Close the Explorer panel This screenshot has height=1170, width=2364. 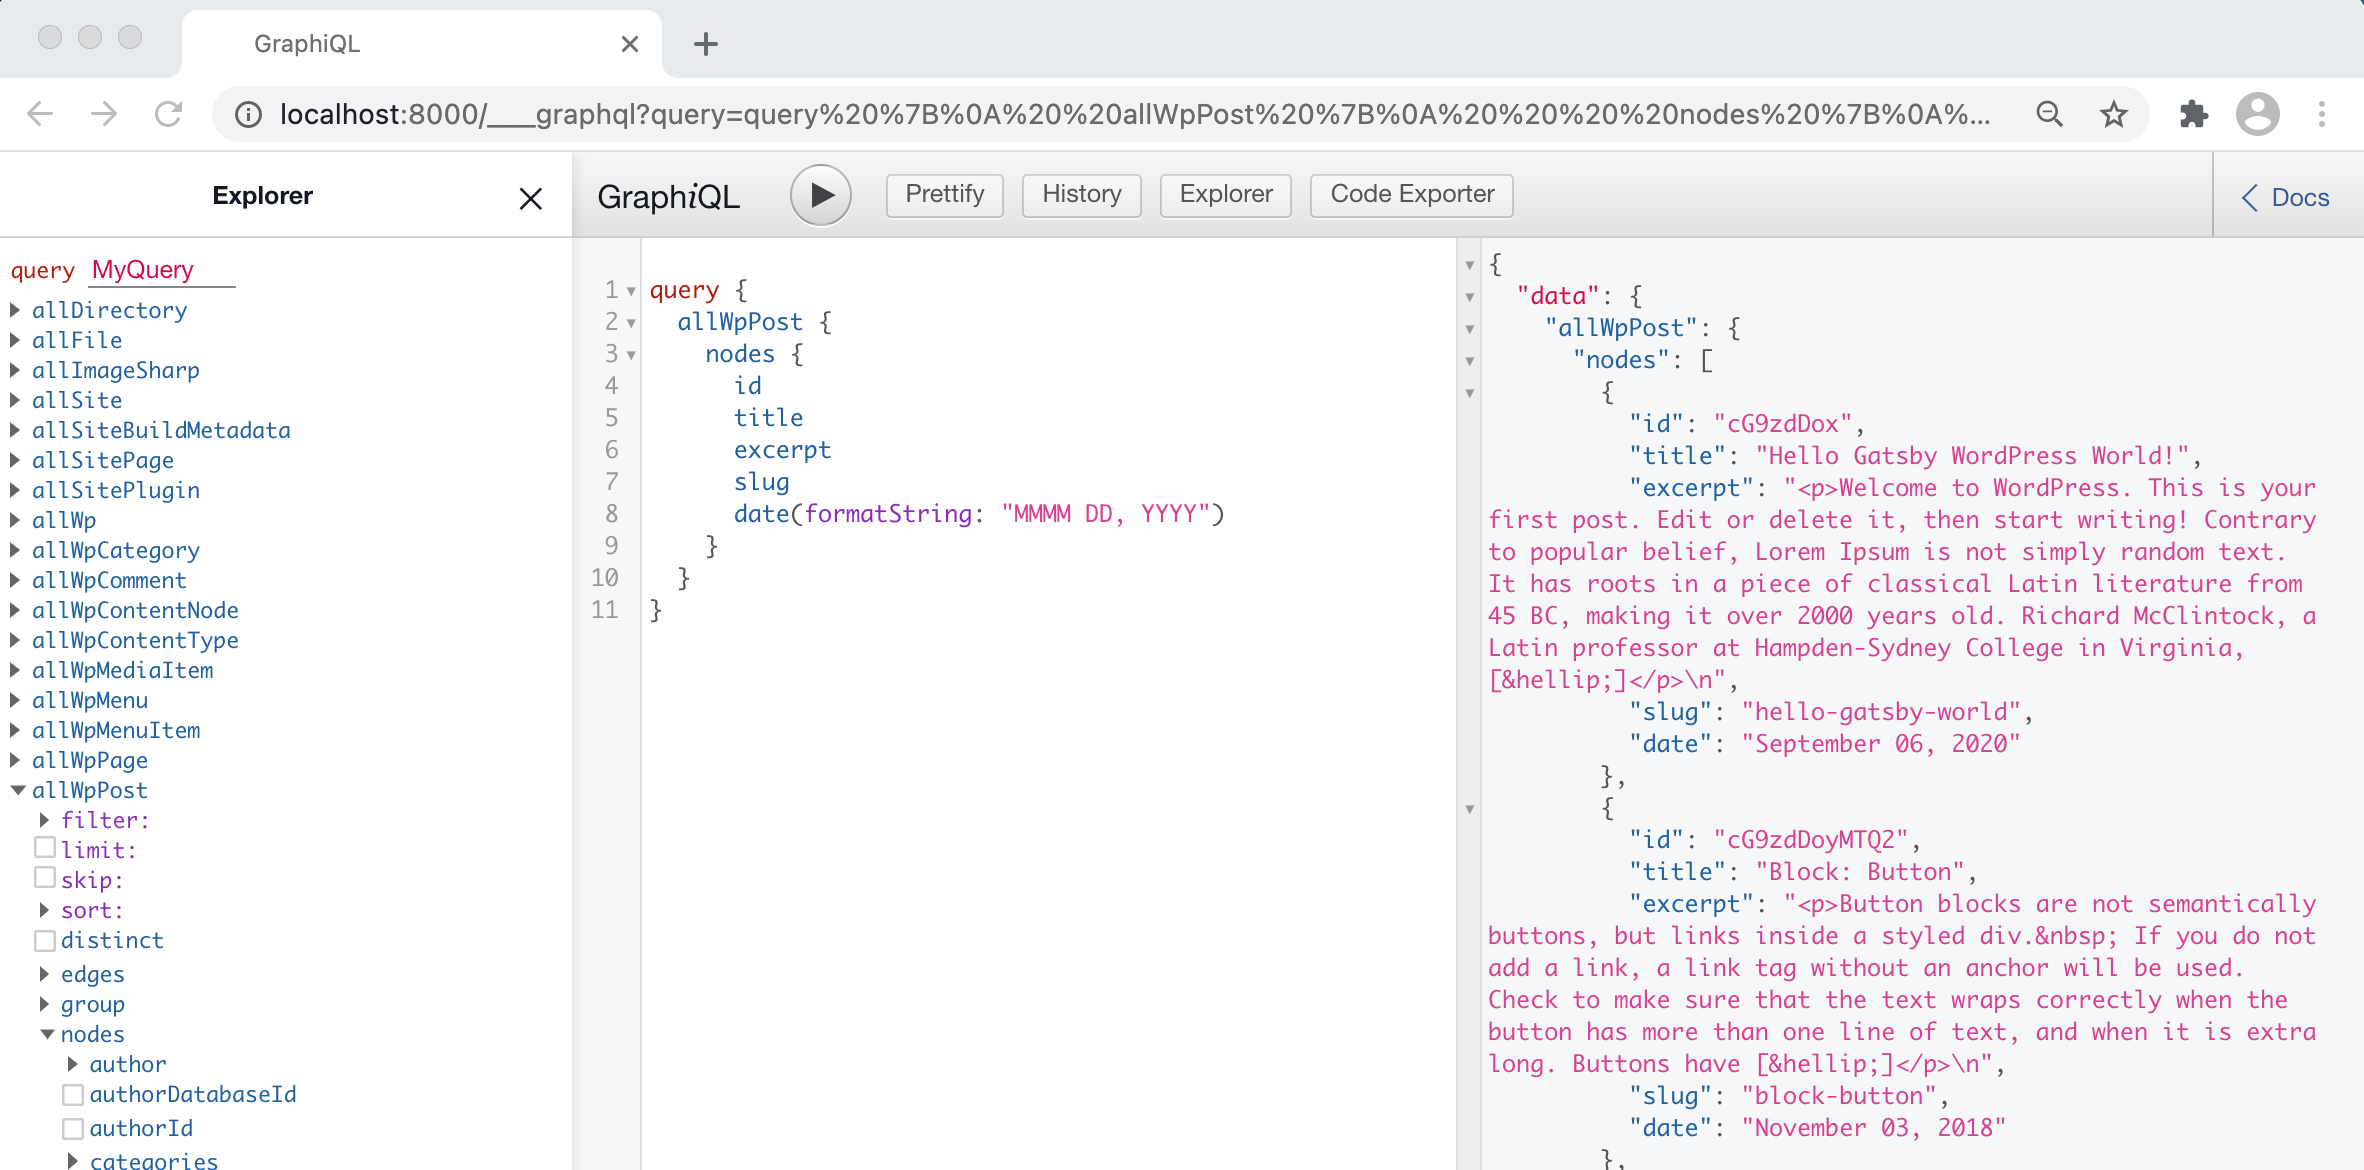pos(531,198)
